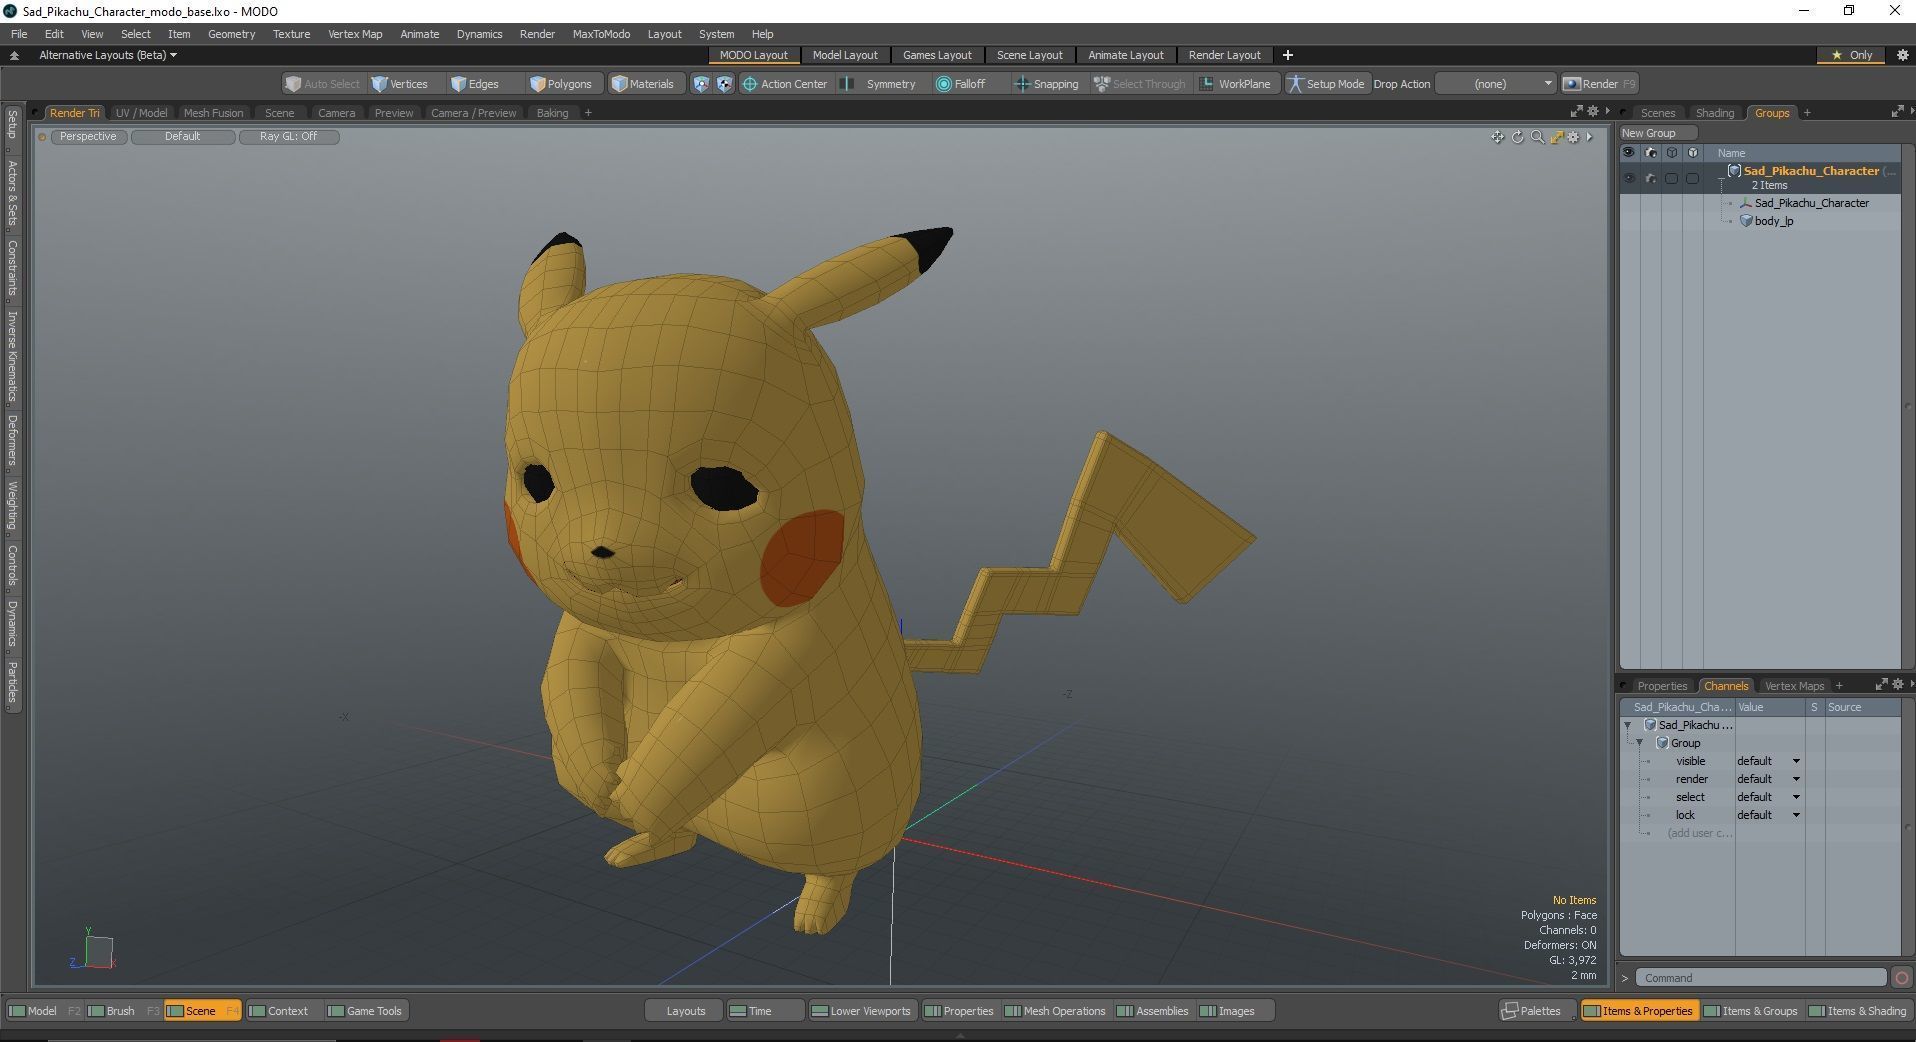Toggle visibility eye for Sad_Pikachu_Character group
The width and height of the screenshot is (1916, 1042).
(x=1628, y=178)
